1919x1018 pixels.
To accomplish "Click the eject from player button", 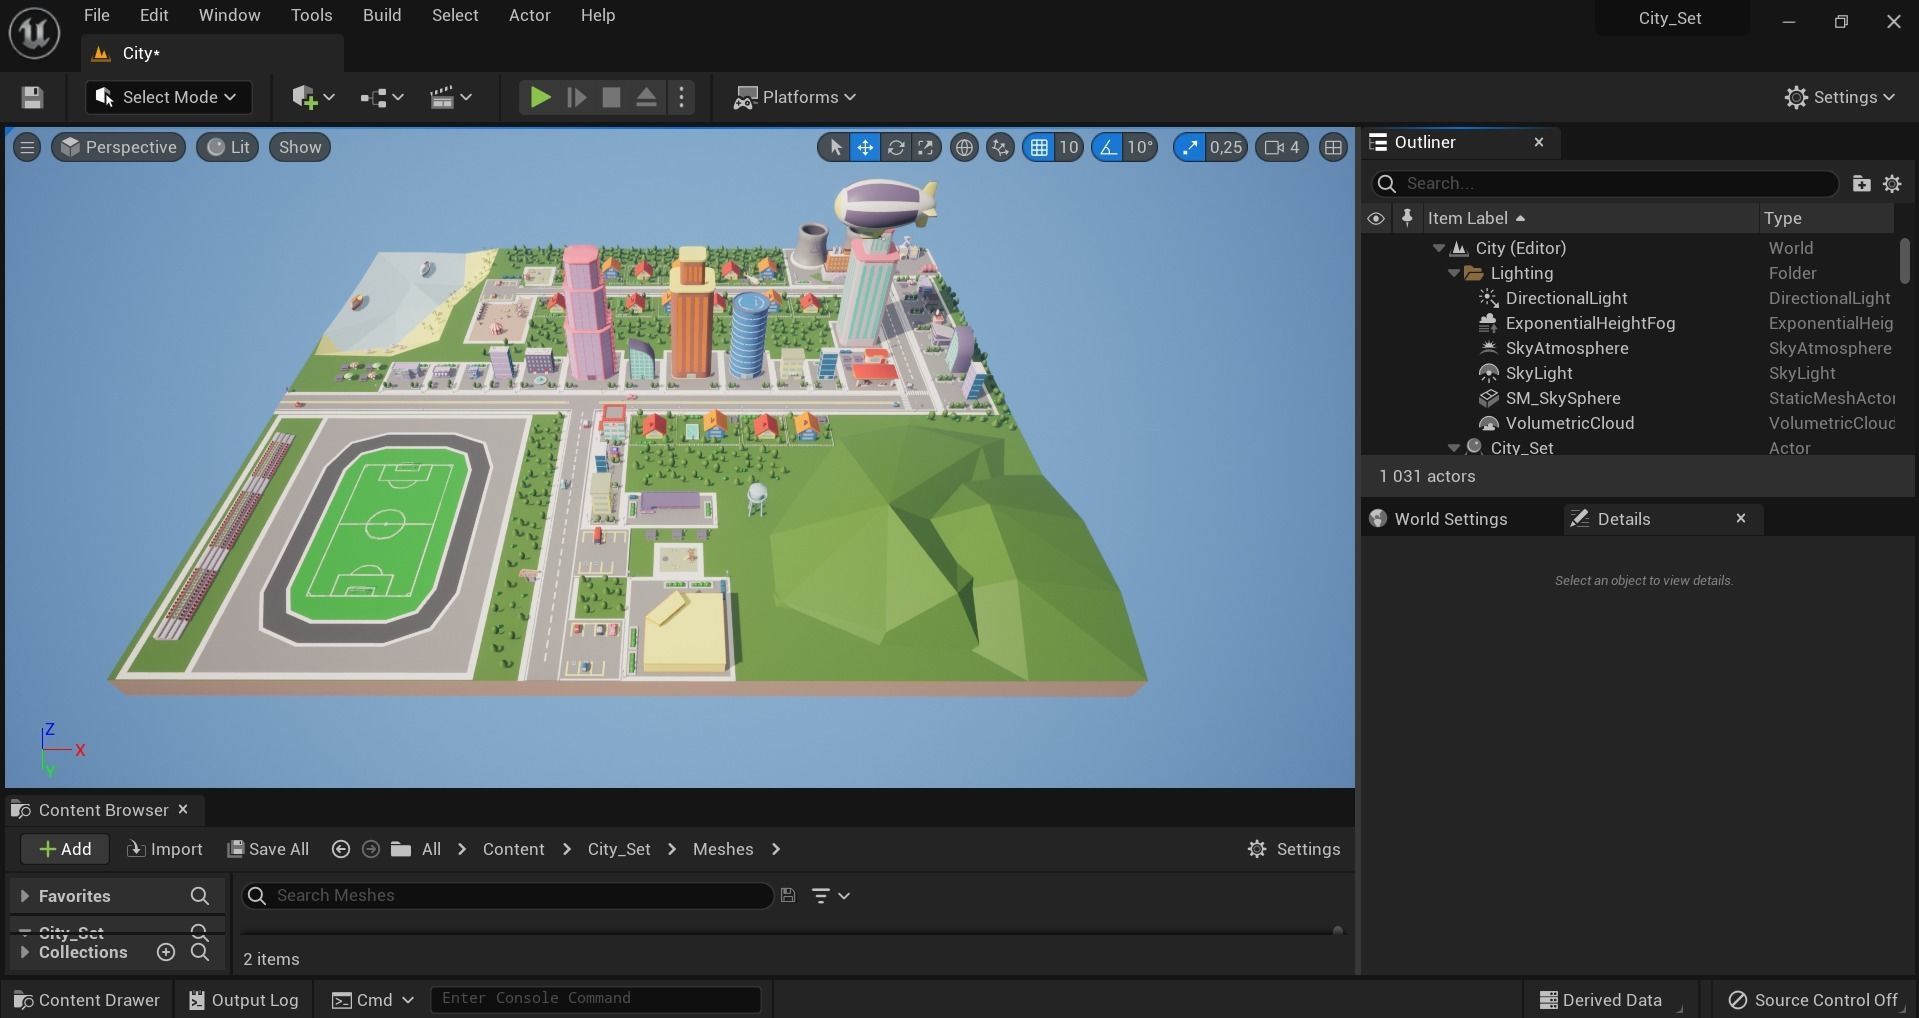I will click(x=646, y=97).
